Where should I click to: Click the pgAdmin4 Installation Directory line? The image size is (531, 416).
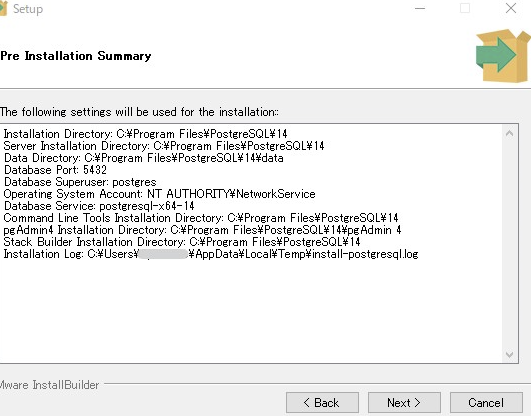coord(202,230)
